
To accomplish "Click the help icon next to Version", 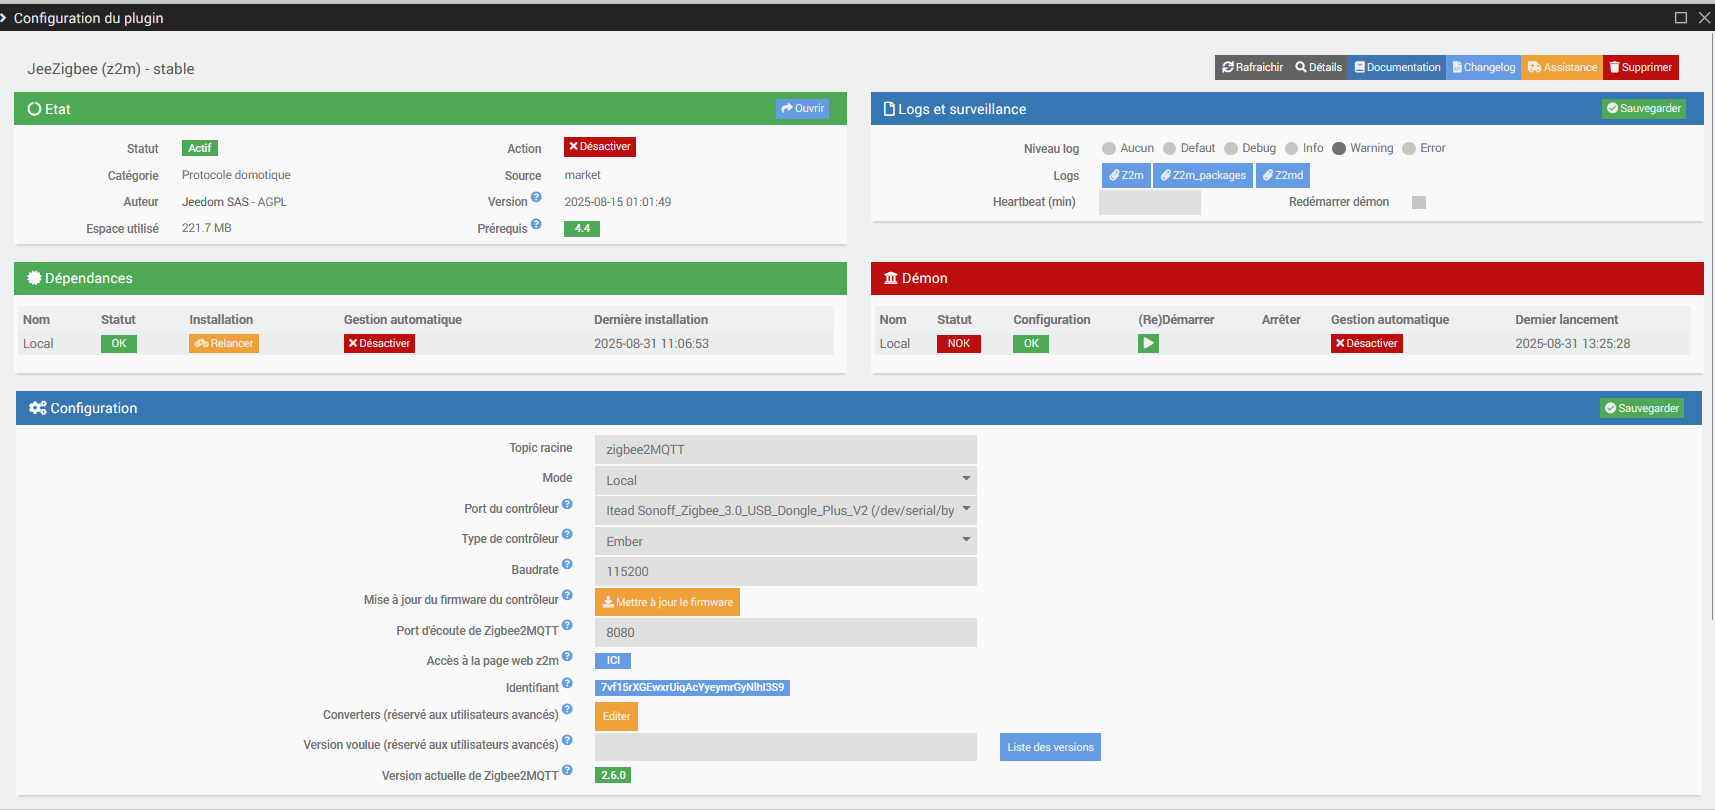I will point(536,198).
